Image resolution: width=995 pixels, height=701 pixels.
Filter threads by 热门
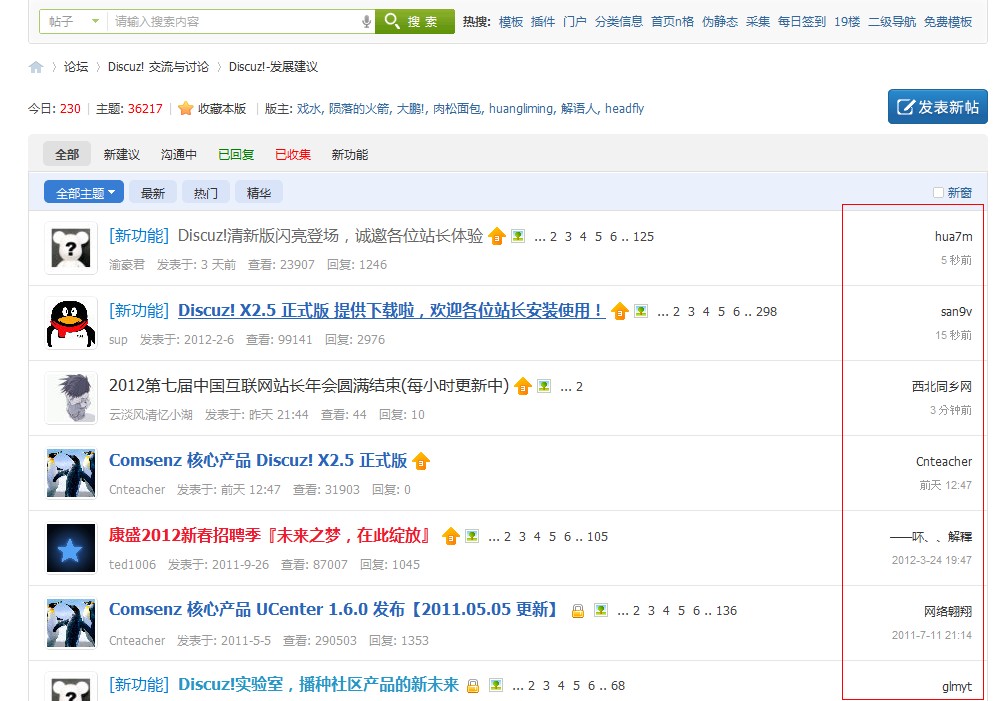[206, 192]
